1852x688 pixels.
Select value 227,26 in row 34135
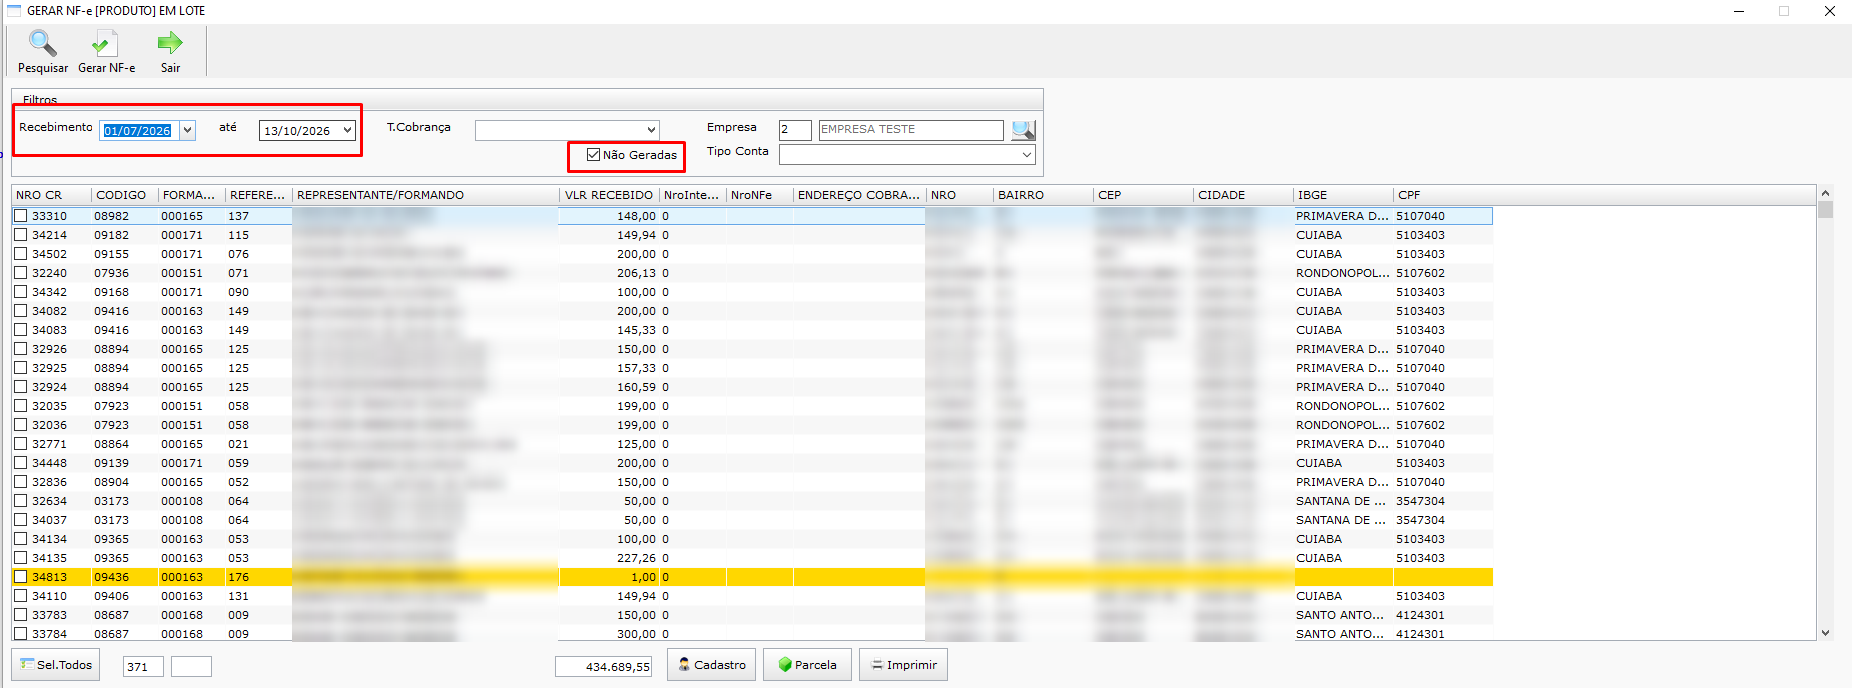click(636, 558)
